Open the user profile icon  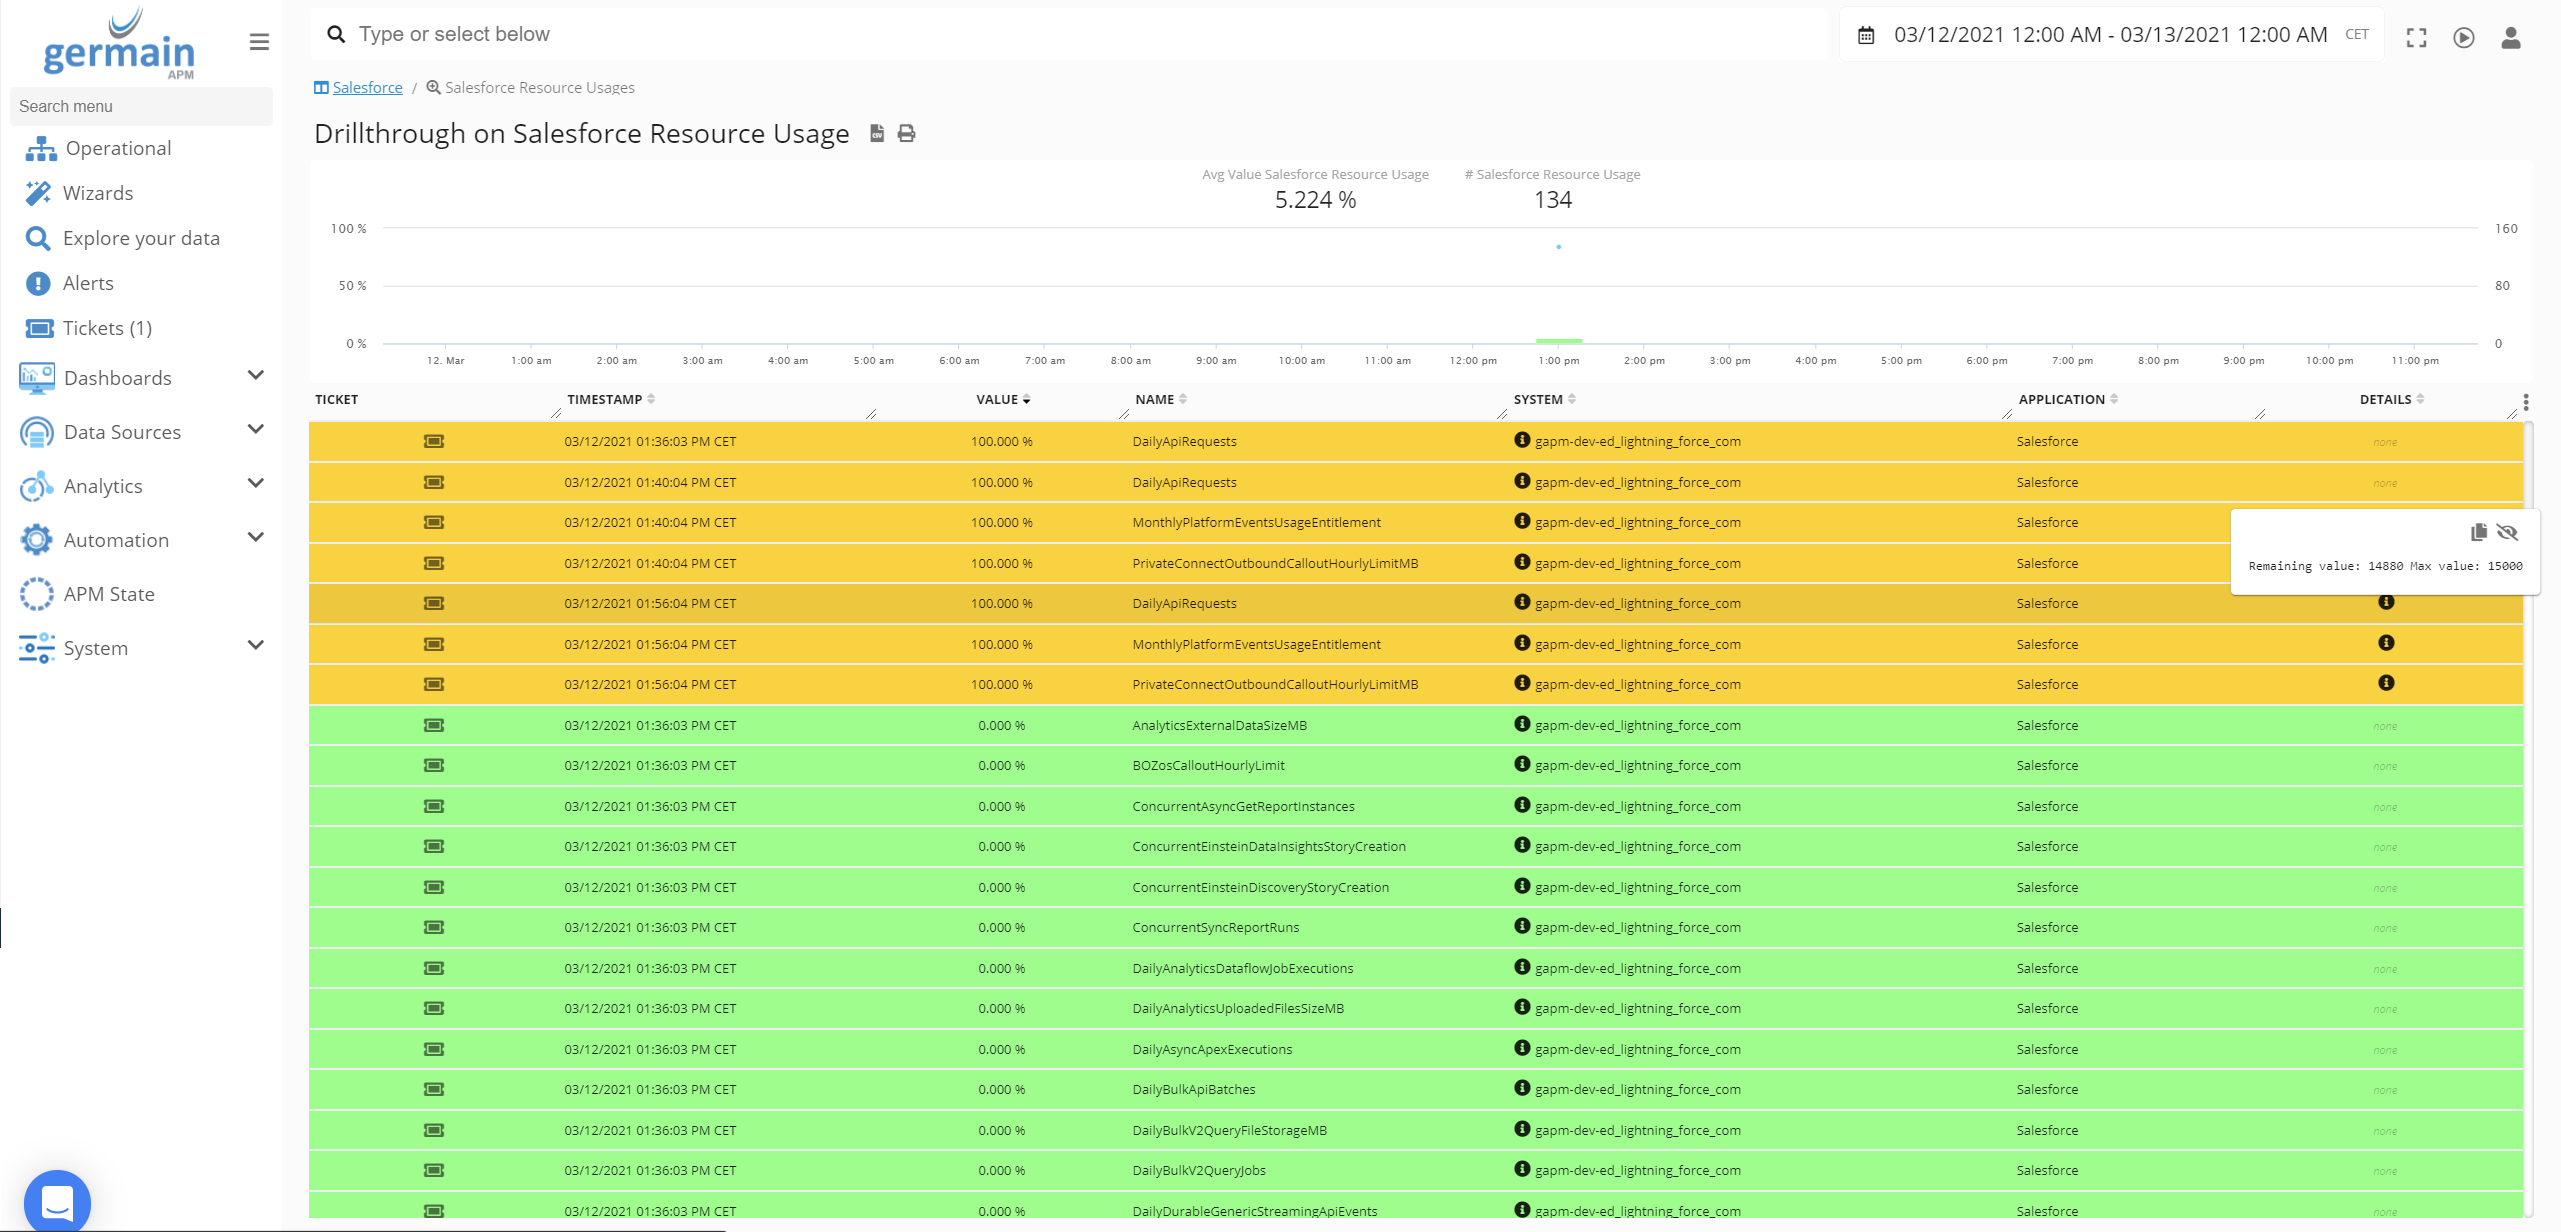tap(2510, 38)
